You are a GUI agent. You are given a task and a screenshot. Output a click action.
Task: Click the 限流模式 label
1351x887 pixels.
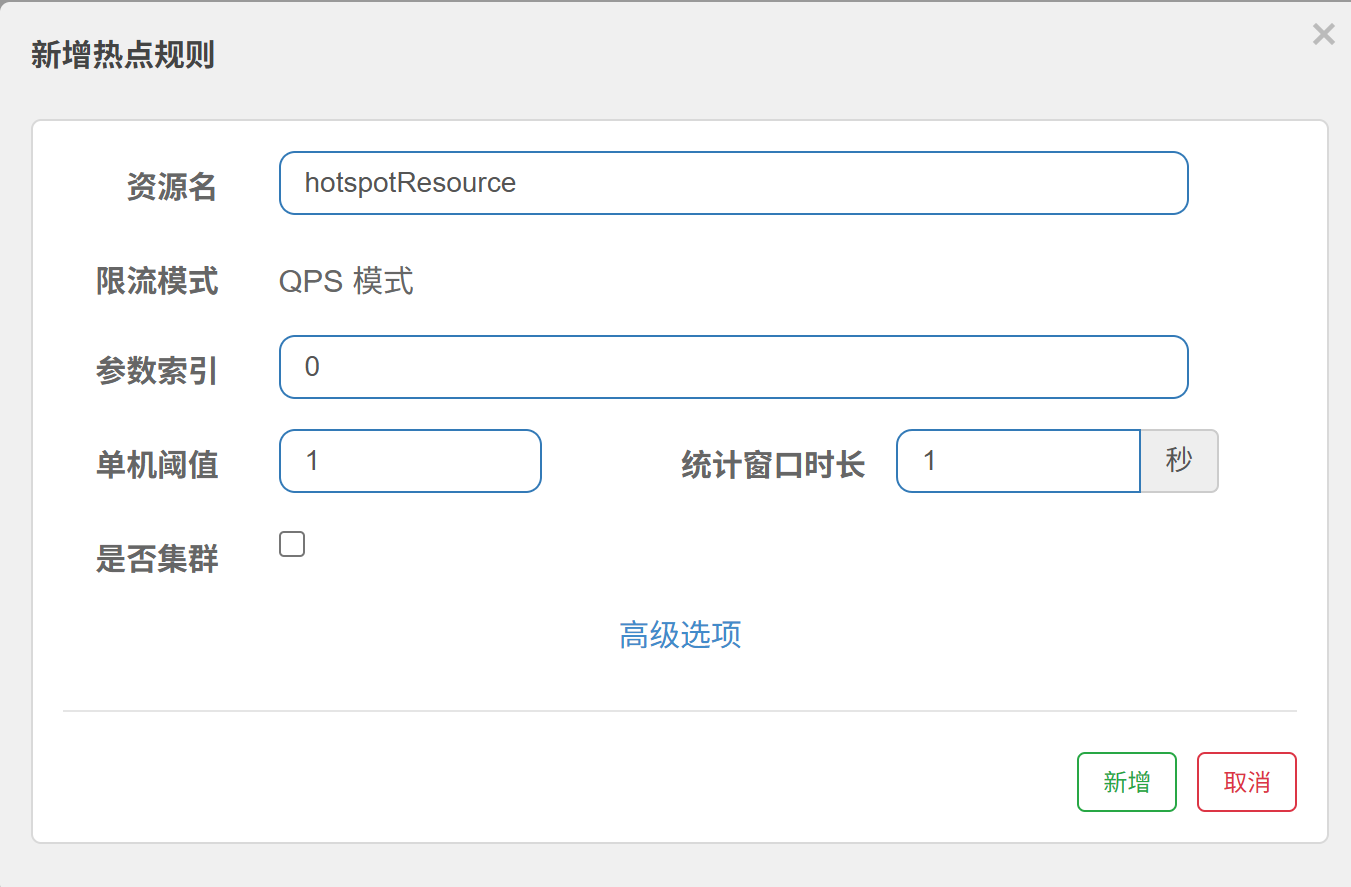(x=157, y=282)
